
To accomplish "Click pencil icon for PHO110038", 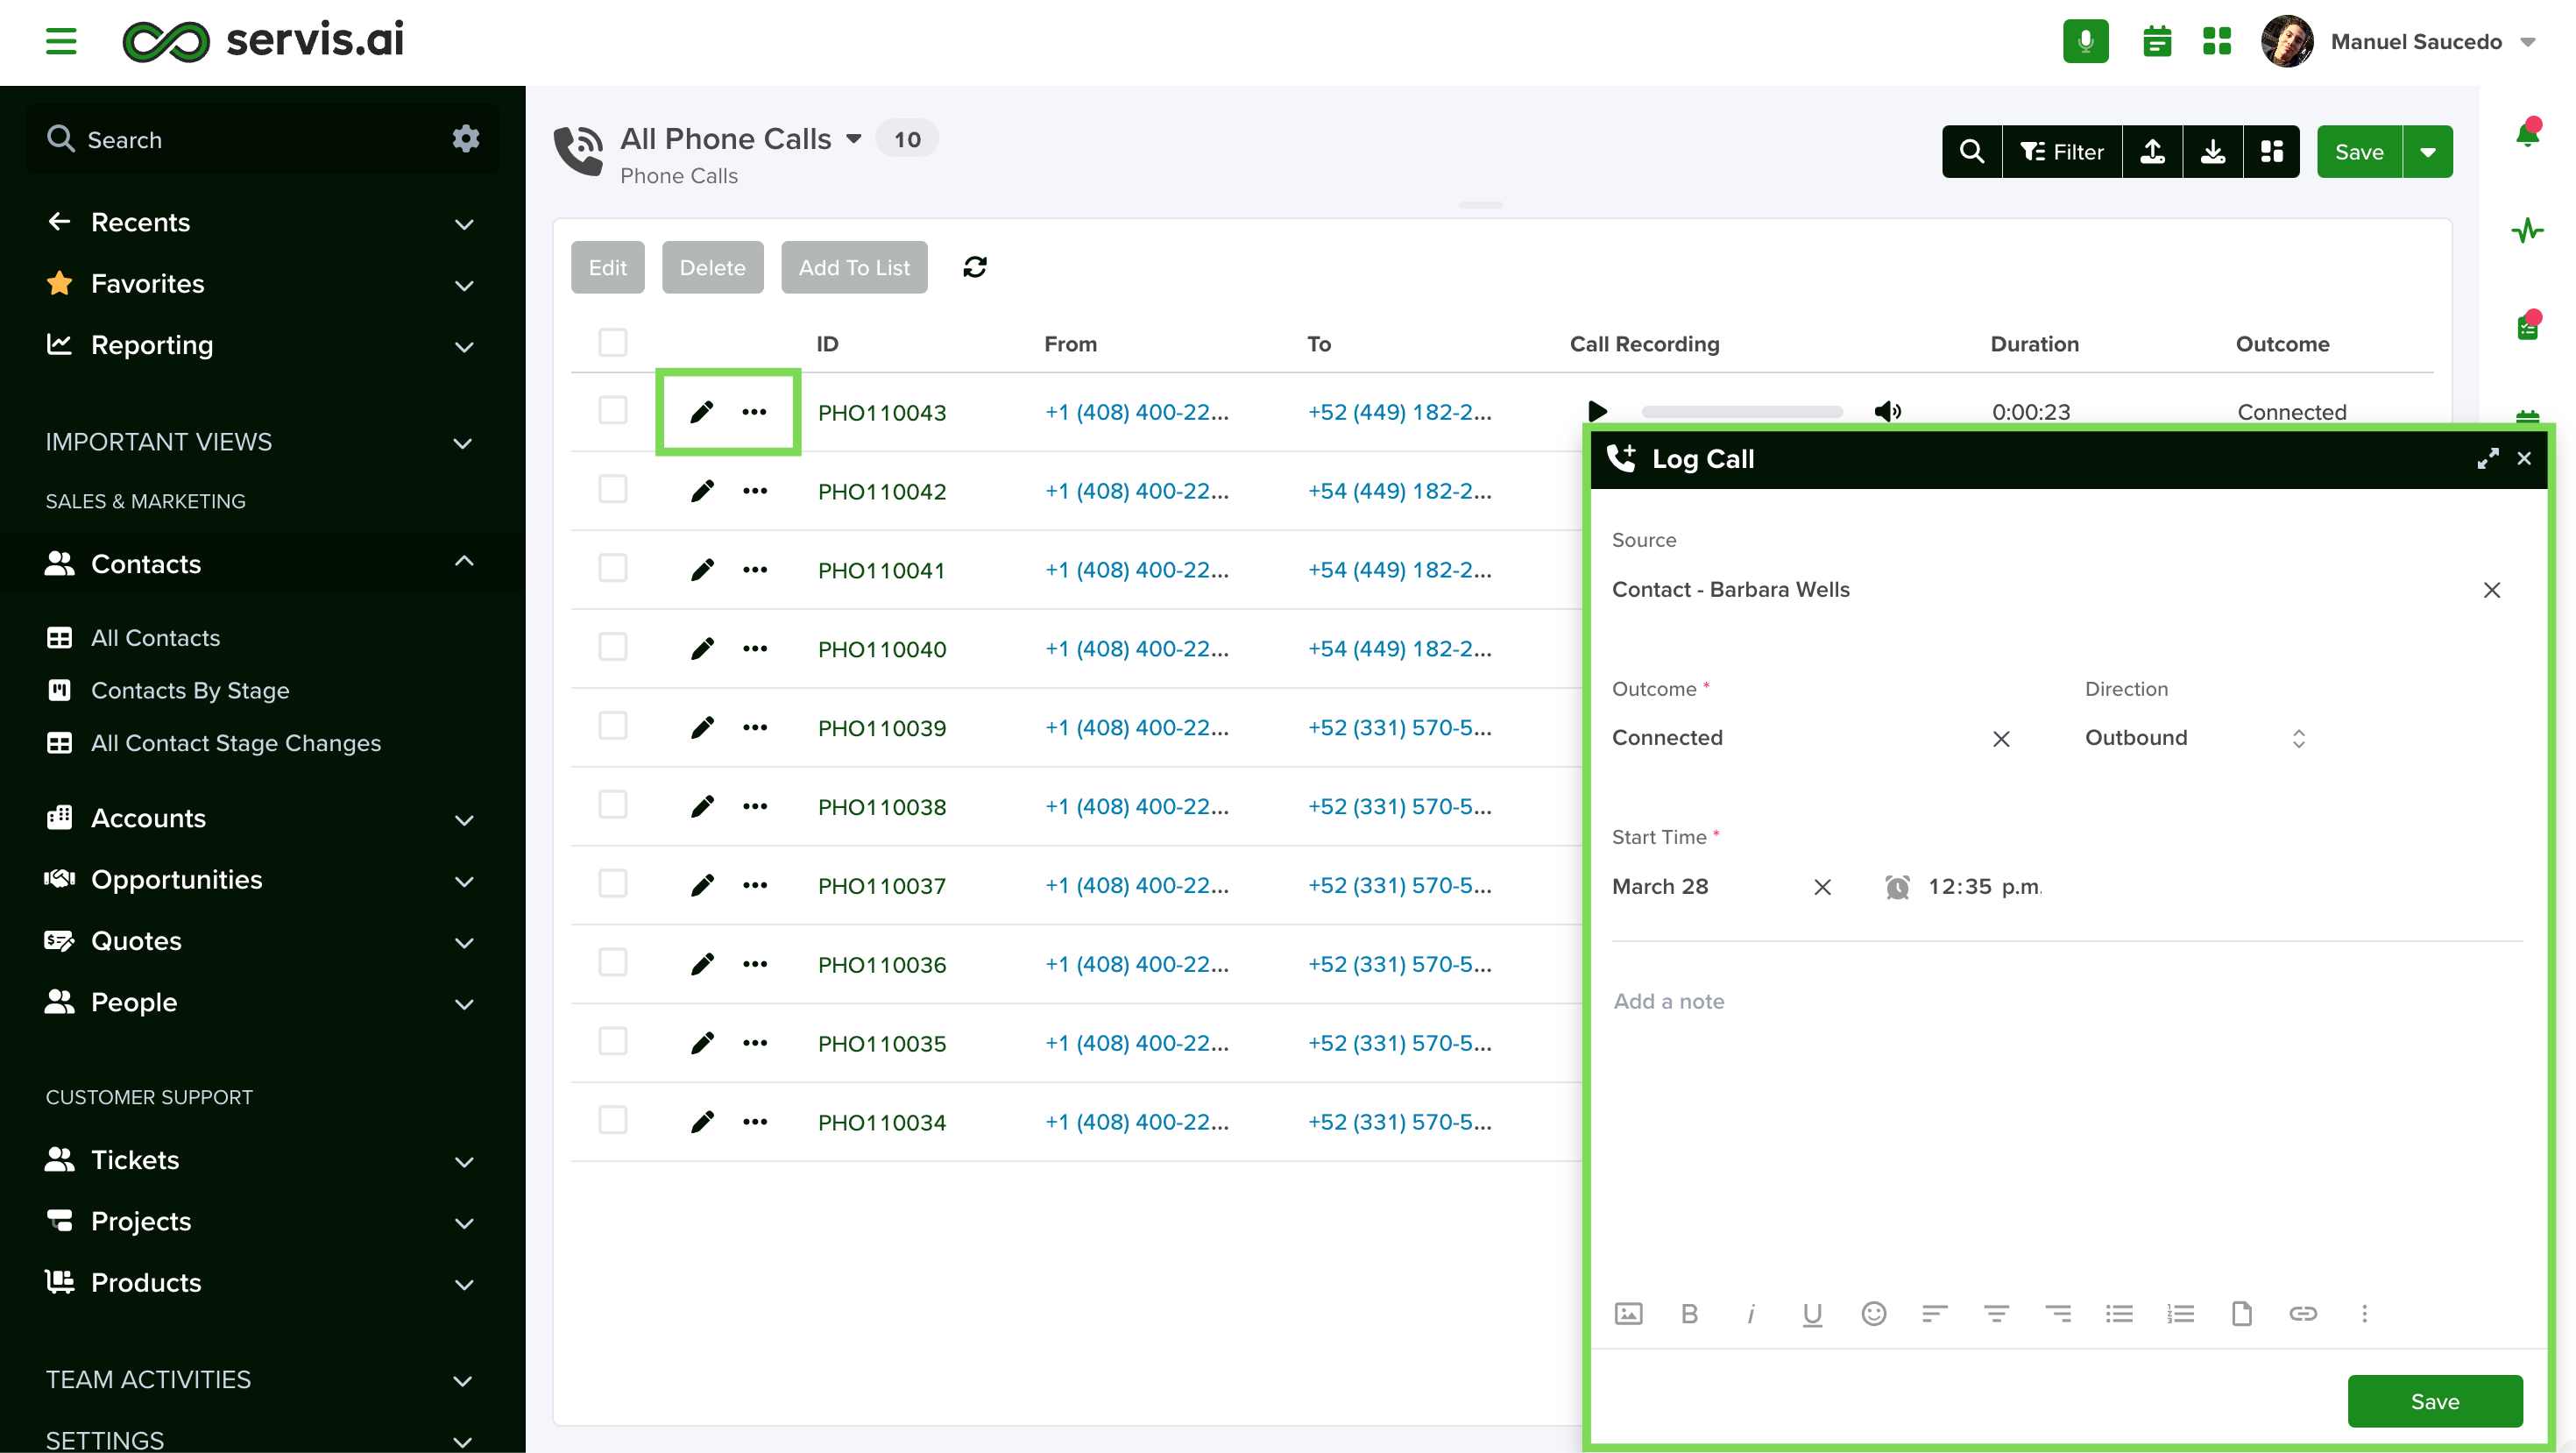I will (x=702, y=807).
